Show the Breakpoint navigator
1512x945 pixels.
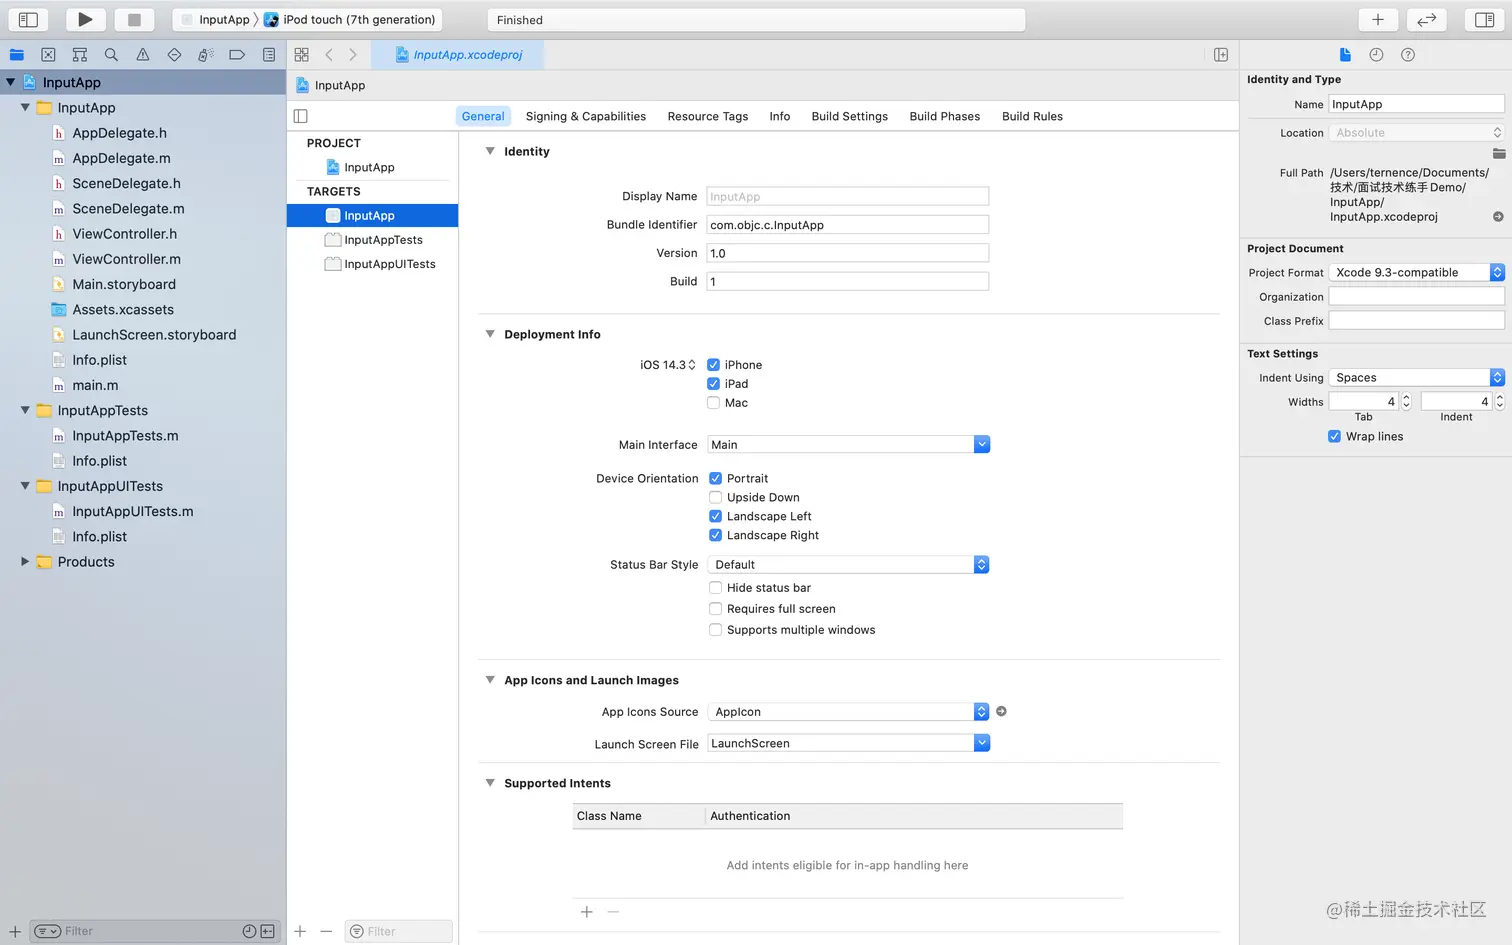(237, 55)
